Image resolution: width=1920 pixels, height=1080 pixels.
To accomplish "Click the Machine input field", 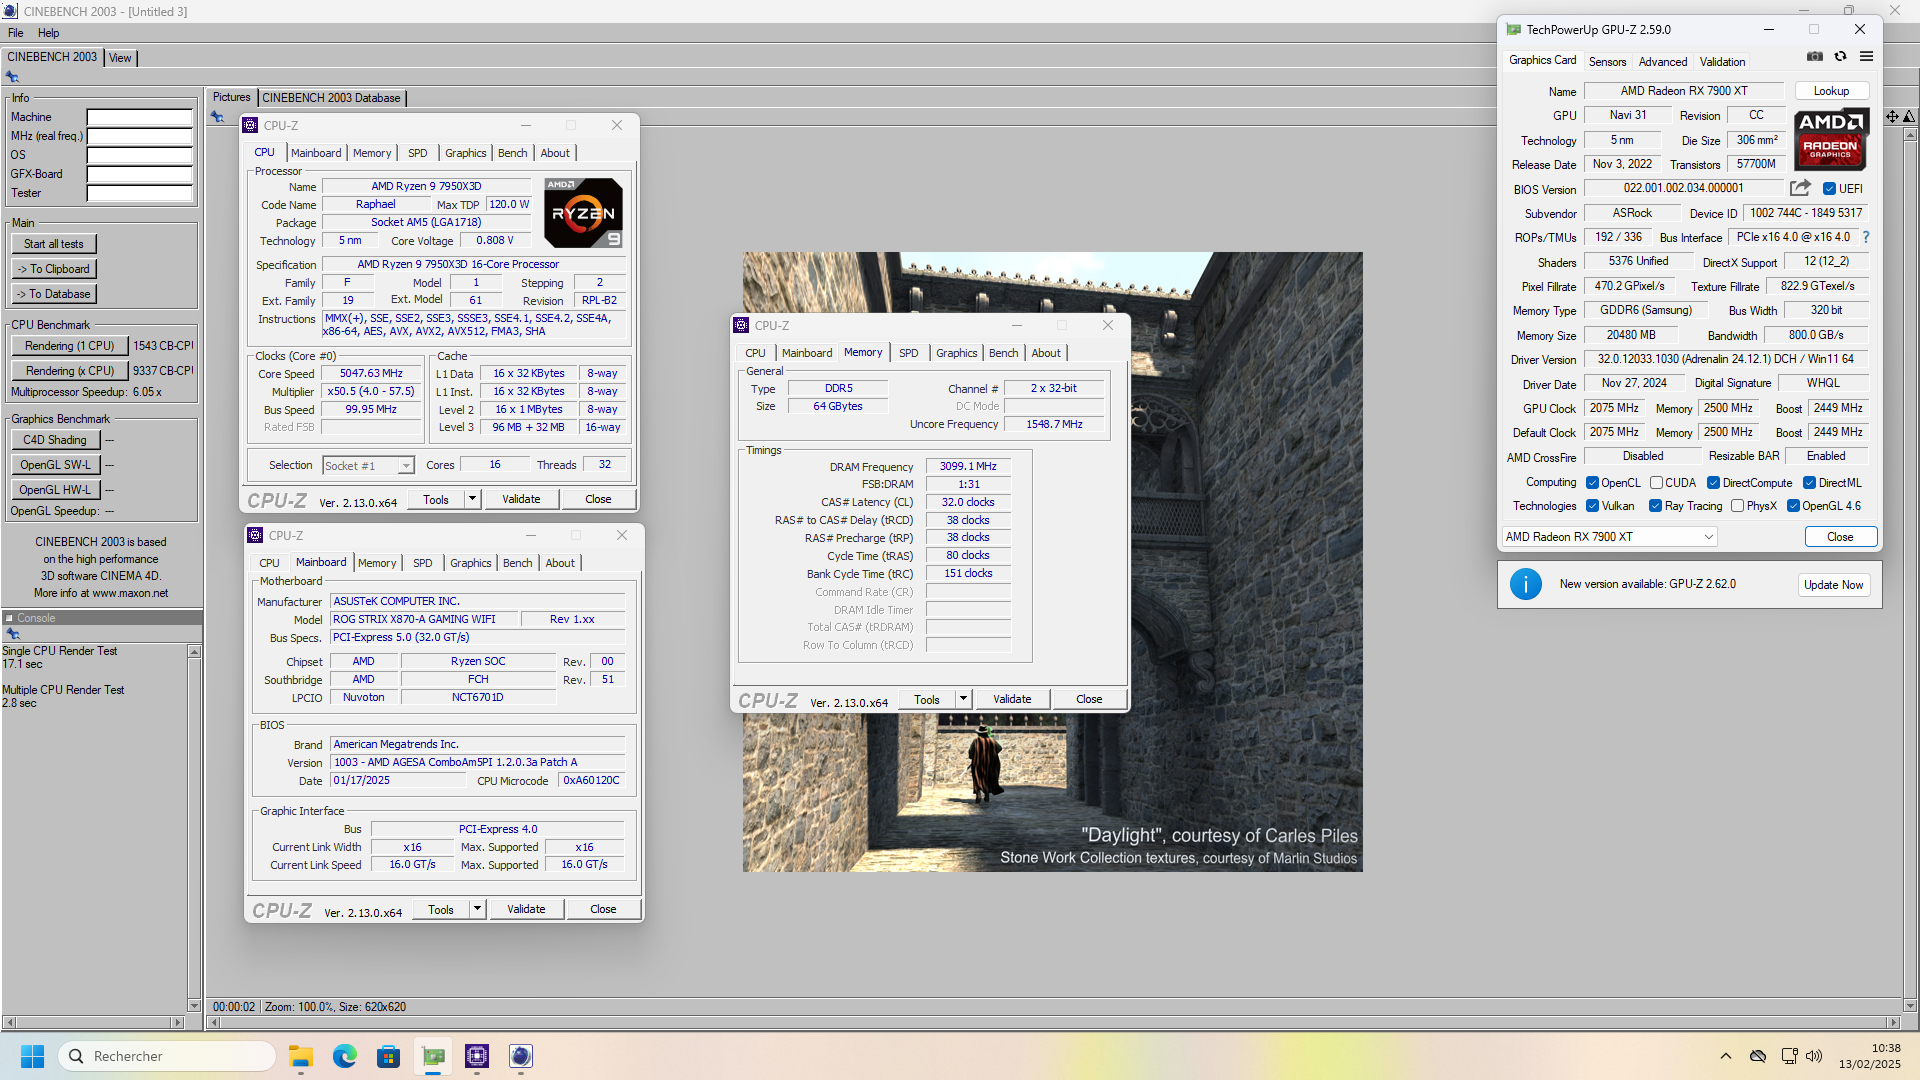I will [139, 117].
